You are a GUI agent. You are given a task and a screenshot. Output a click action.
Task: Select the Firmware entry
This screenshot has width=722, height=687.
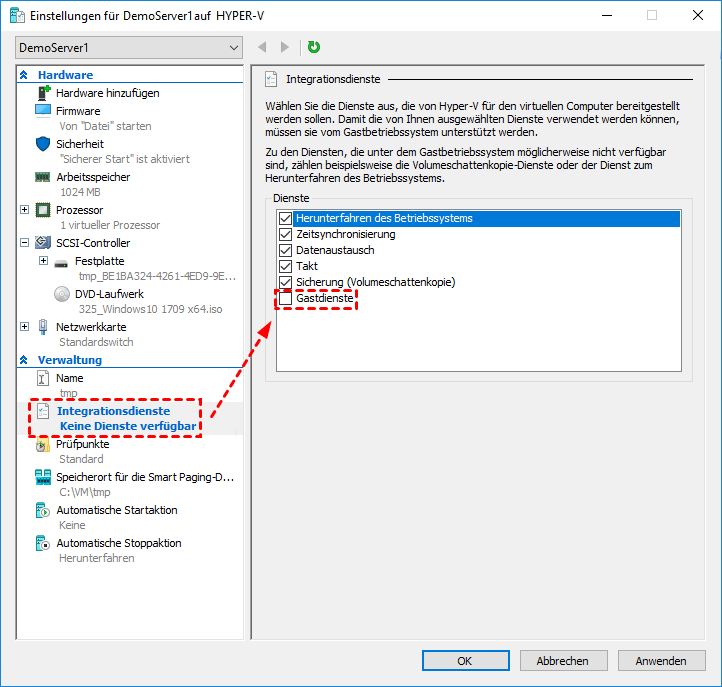pos(78,111)
